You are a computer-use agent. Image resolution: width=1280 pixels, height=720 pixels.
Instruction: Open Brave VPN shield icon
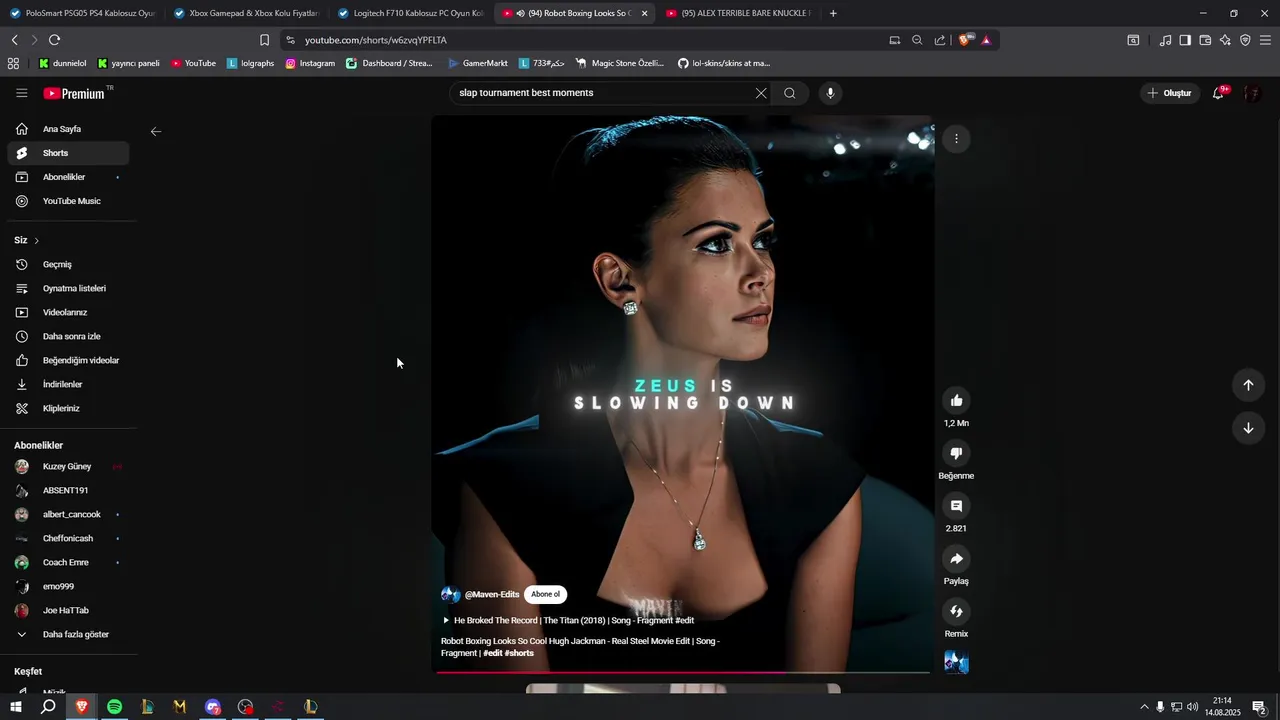[1245, 40]
